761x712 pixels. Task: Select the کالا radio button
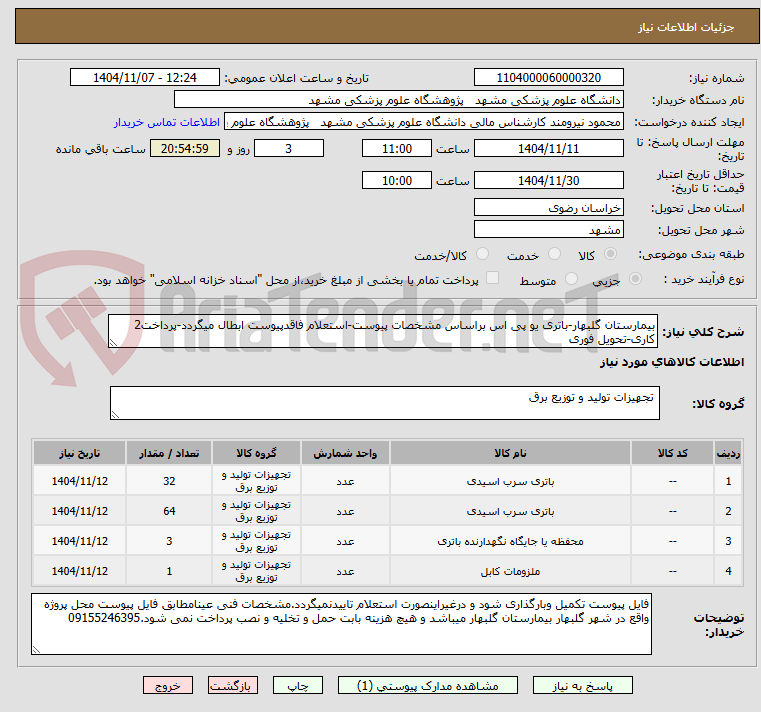pyautogui.click(x=610, y=254)
